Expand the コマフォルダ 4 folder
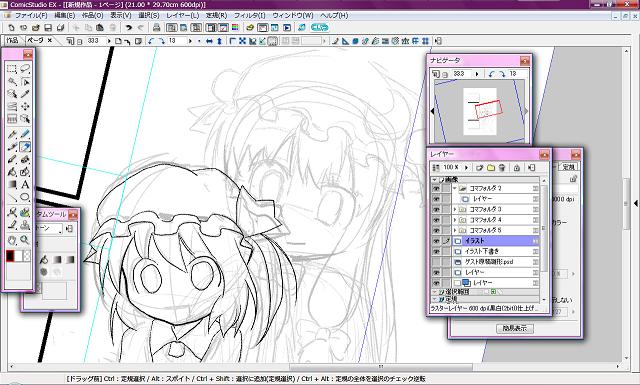 click(x=455, y=220)
